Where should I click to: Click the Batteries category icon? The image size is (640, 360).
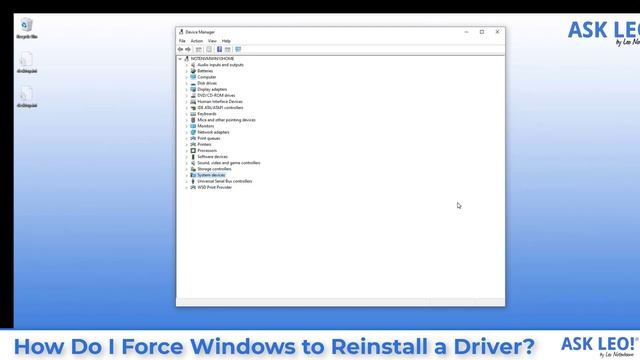[193, 71]
